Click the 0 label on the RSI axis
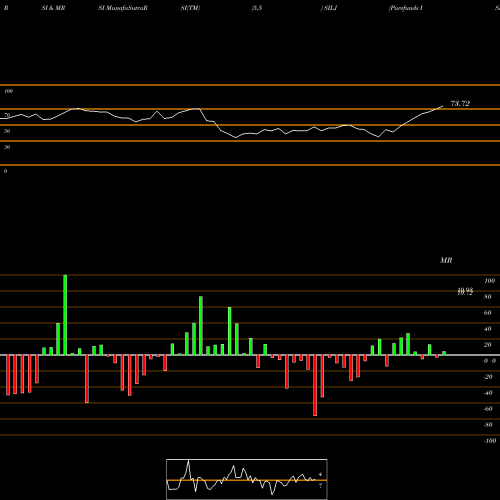The width and height of the screenshot is (500, 500). click(5, 171)
